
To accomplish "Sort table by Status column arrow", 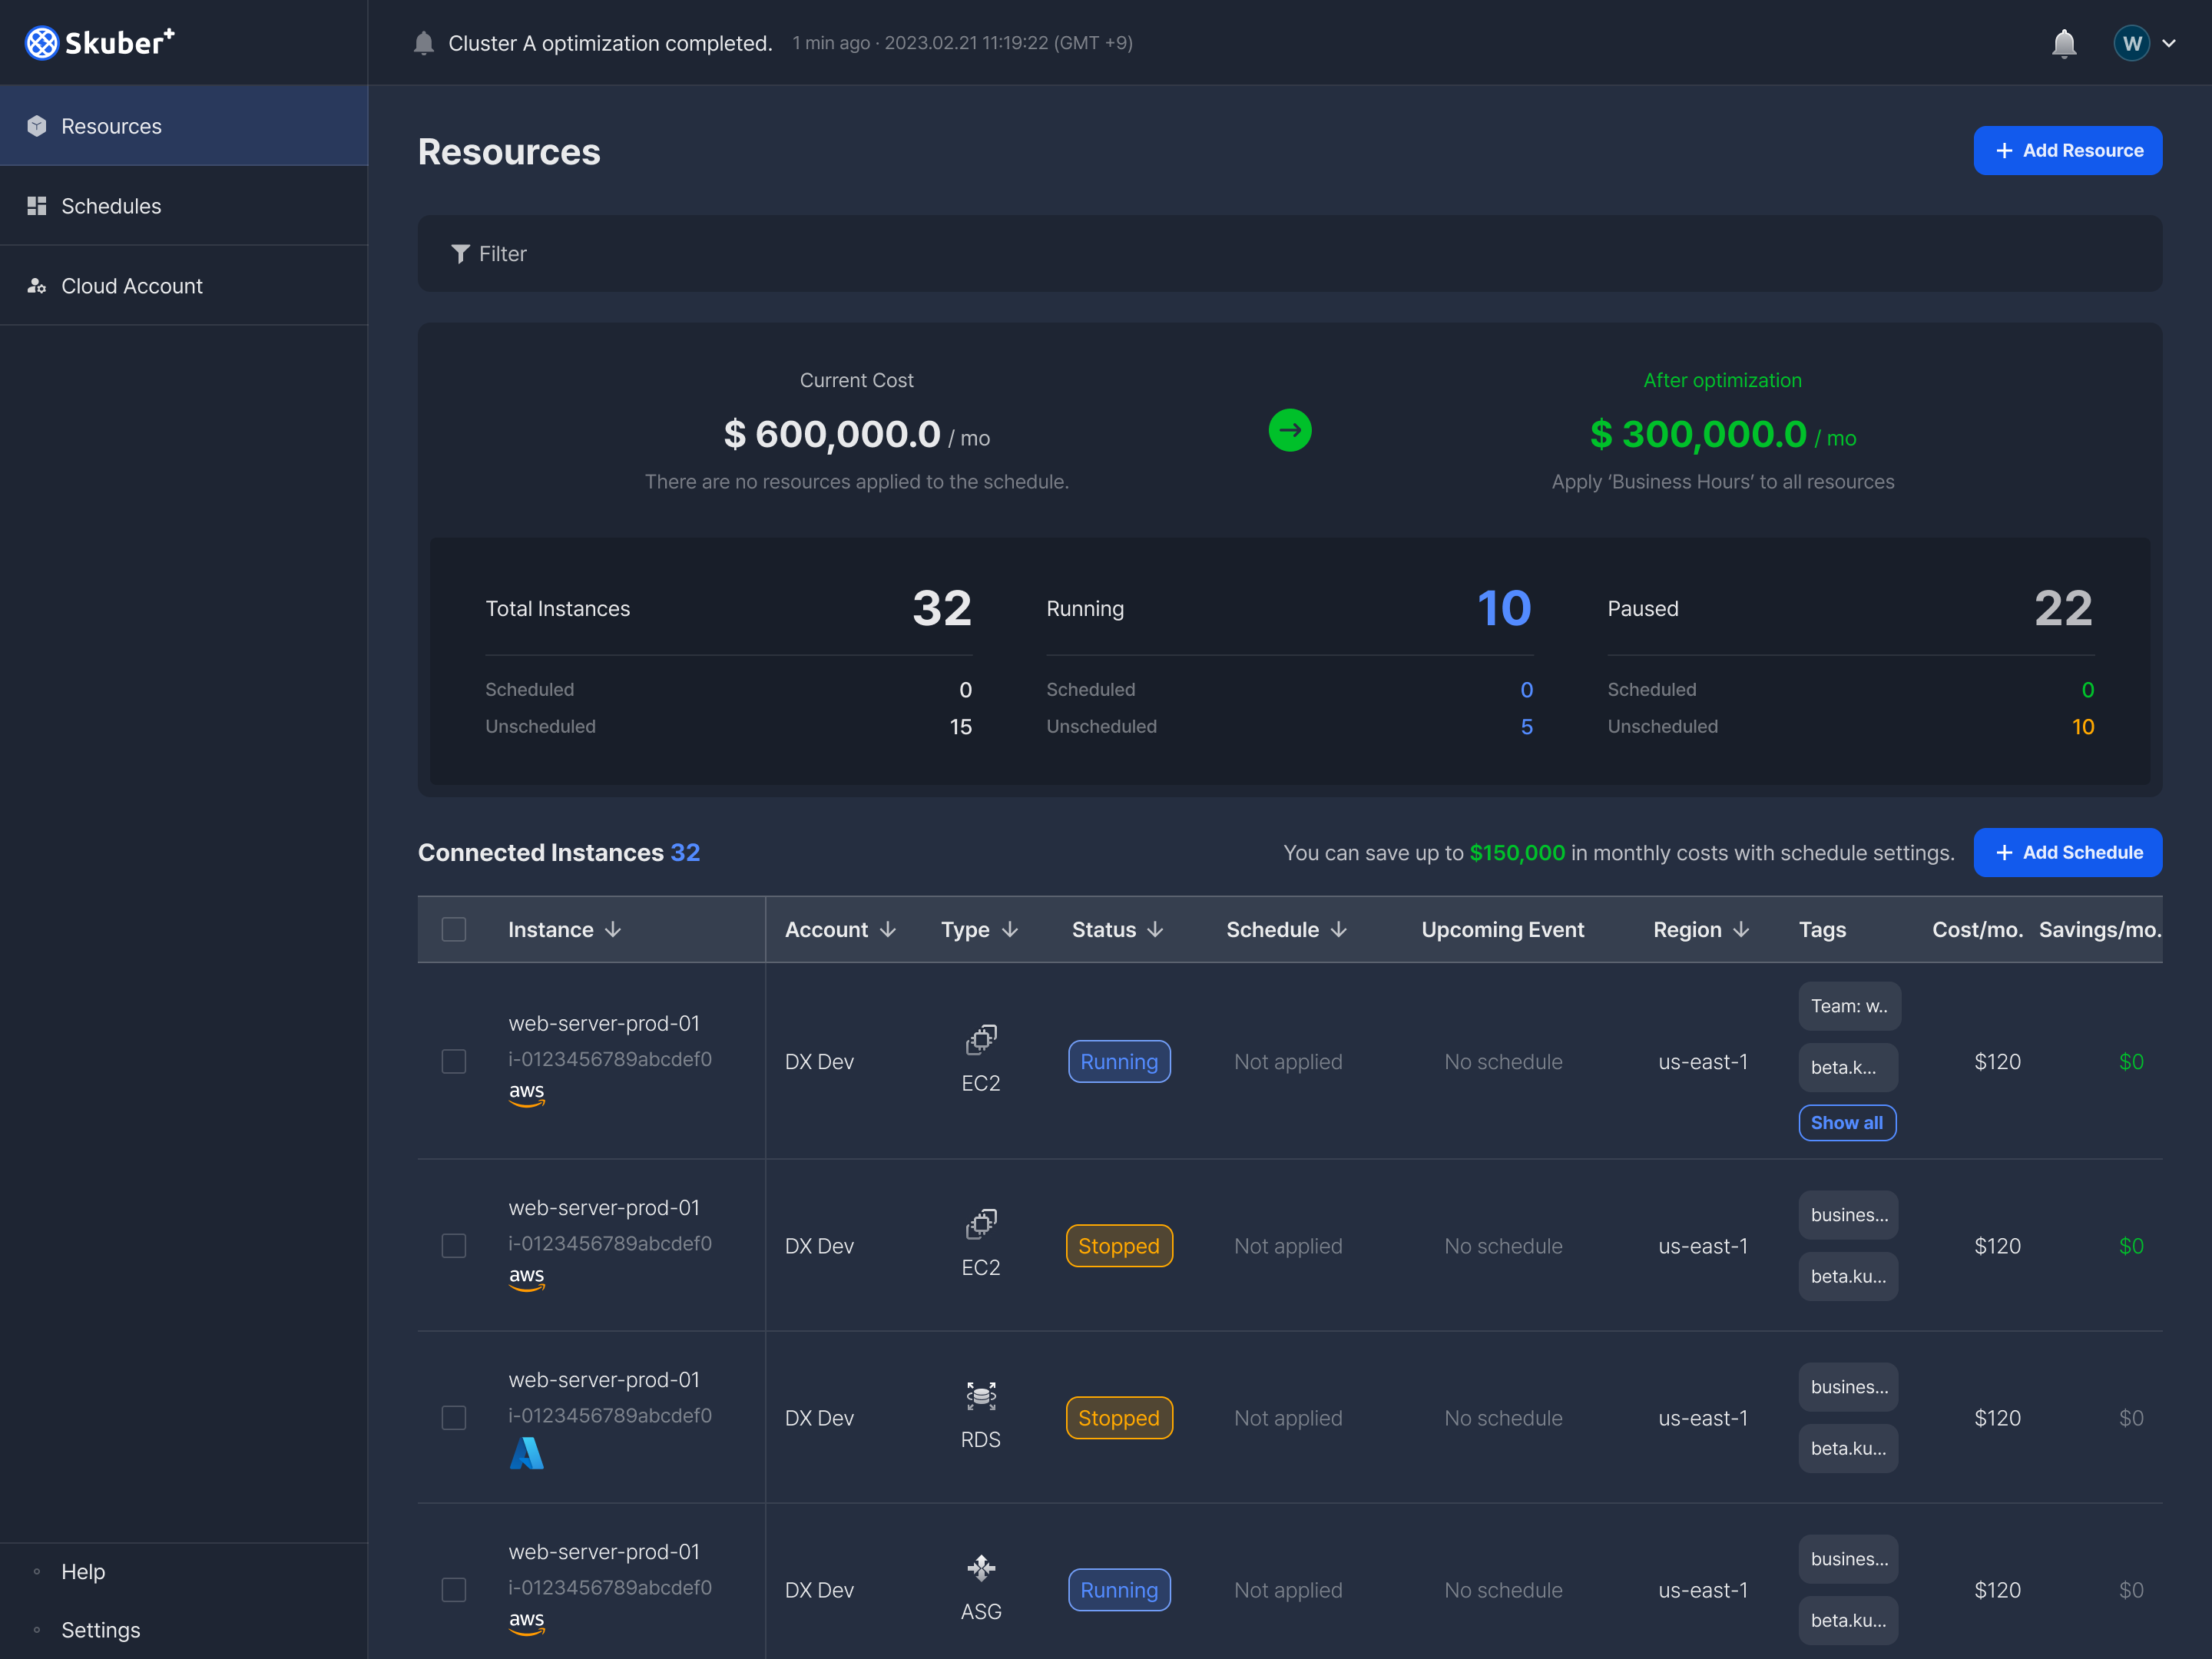I will pyautogui.click(x=1156, y=930).
